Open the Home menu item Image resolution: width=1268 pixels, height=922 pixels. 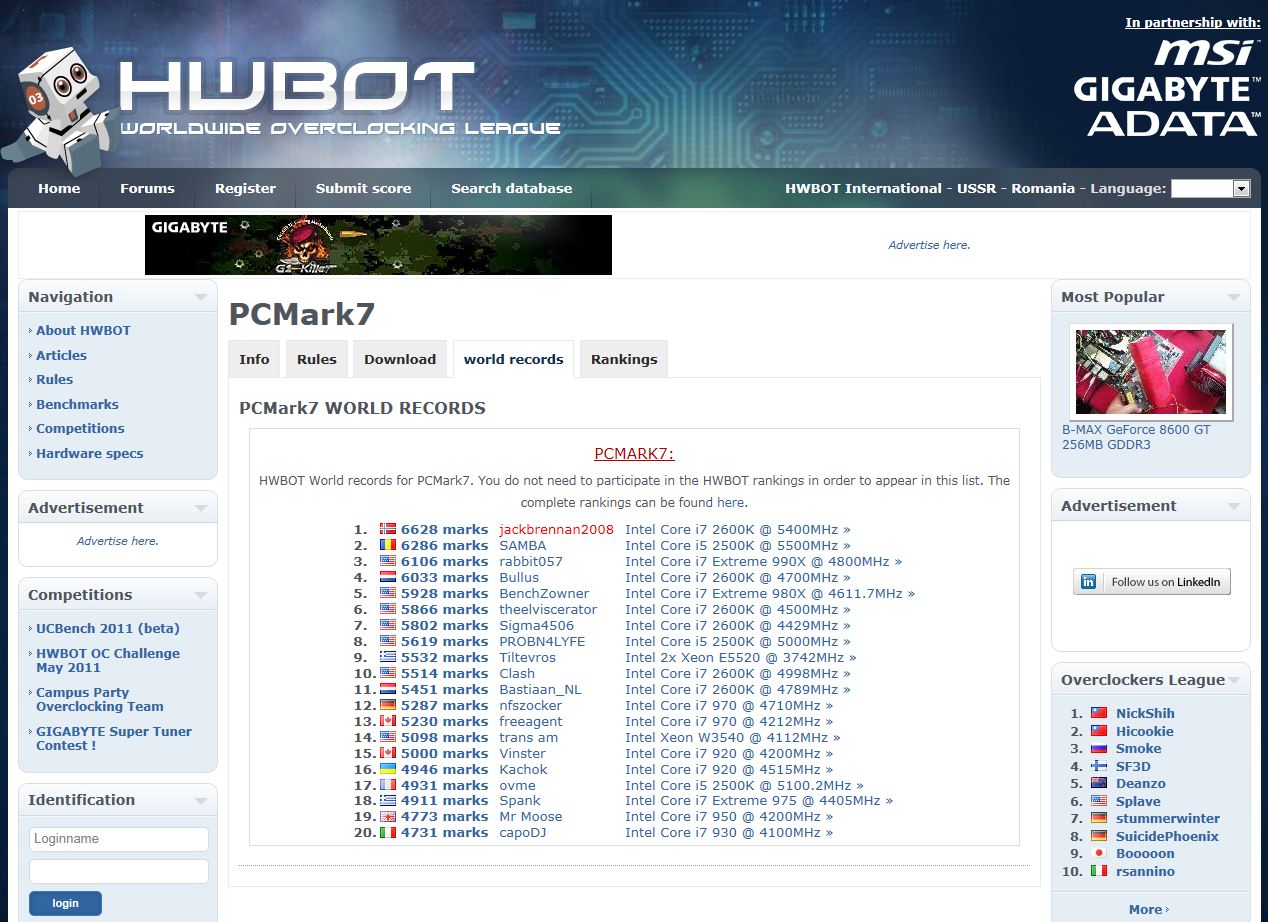click(59, 188)
